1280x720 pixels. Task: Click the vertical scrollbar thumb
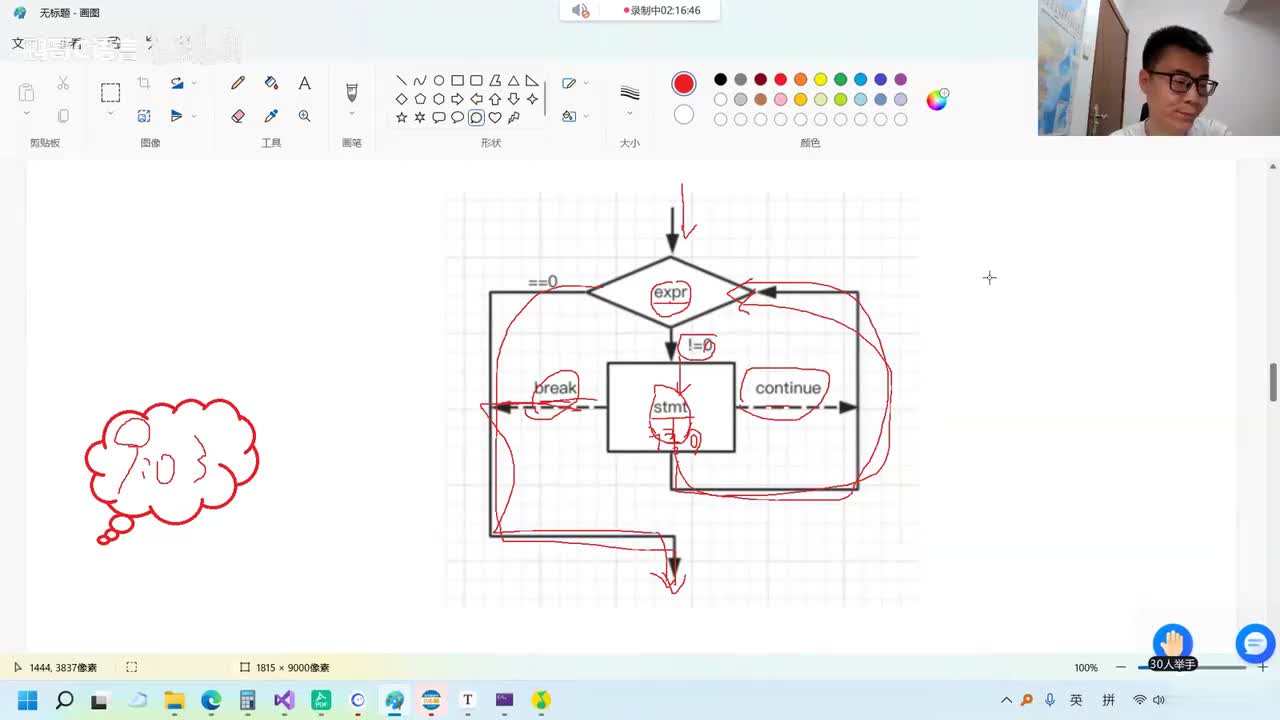[x=1273, y=383]
